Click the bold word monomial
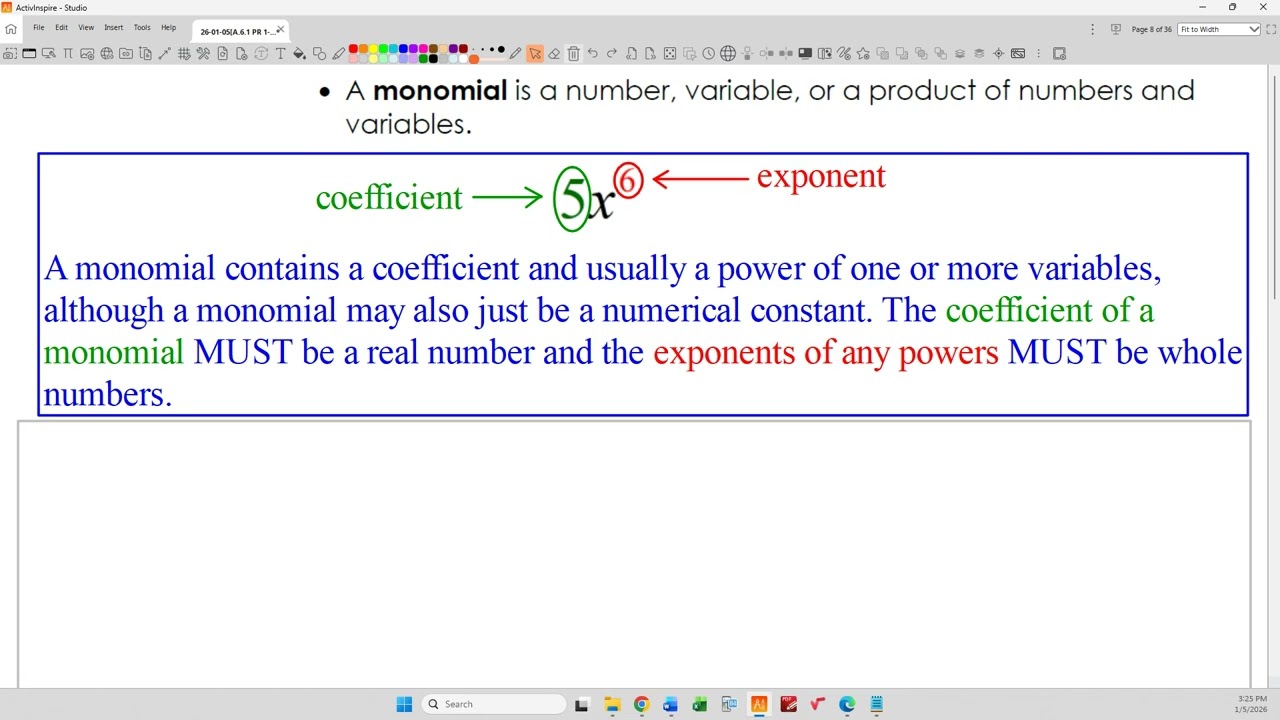 click(x=440, y=90)
